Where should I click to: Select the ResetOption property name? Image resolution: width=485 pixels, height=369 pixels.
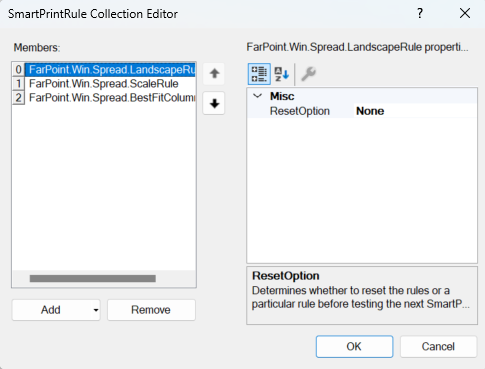pyautogui.click(x=300, y=111)
